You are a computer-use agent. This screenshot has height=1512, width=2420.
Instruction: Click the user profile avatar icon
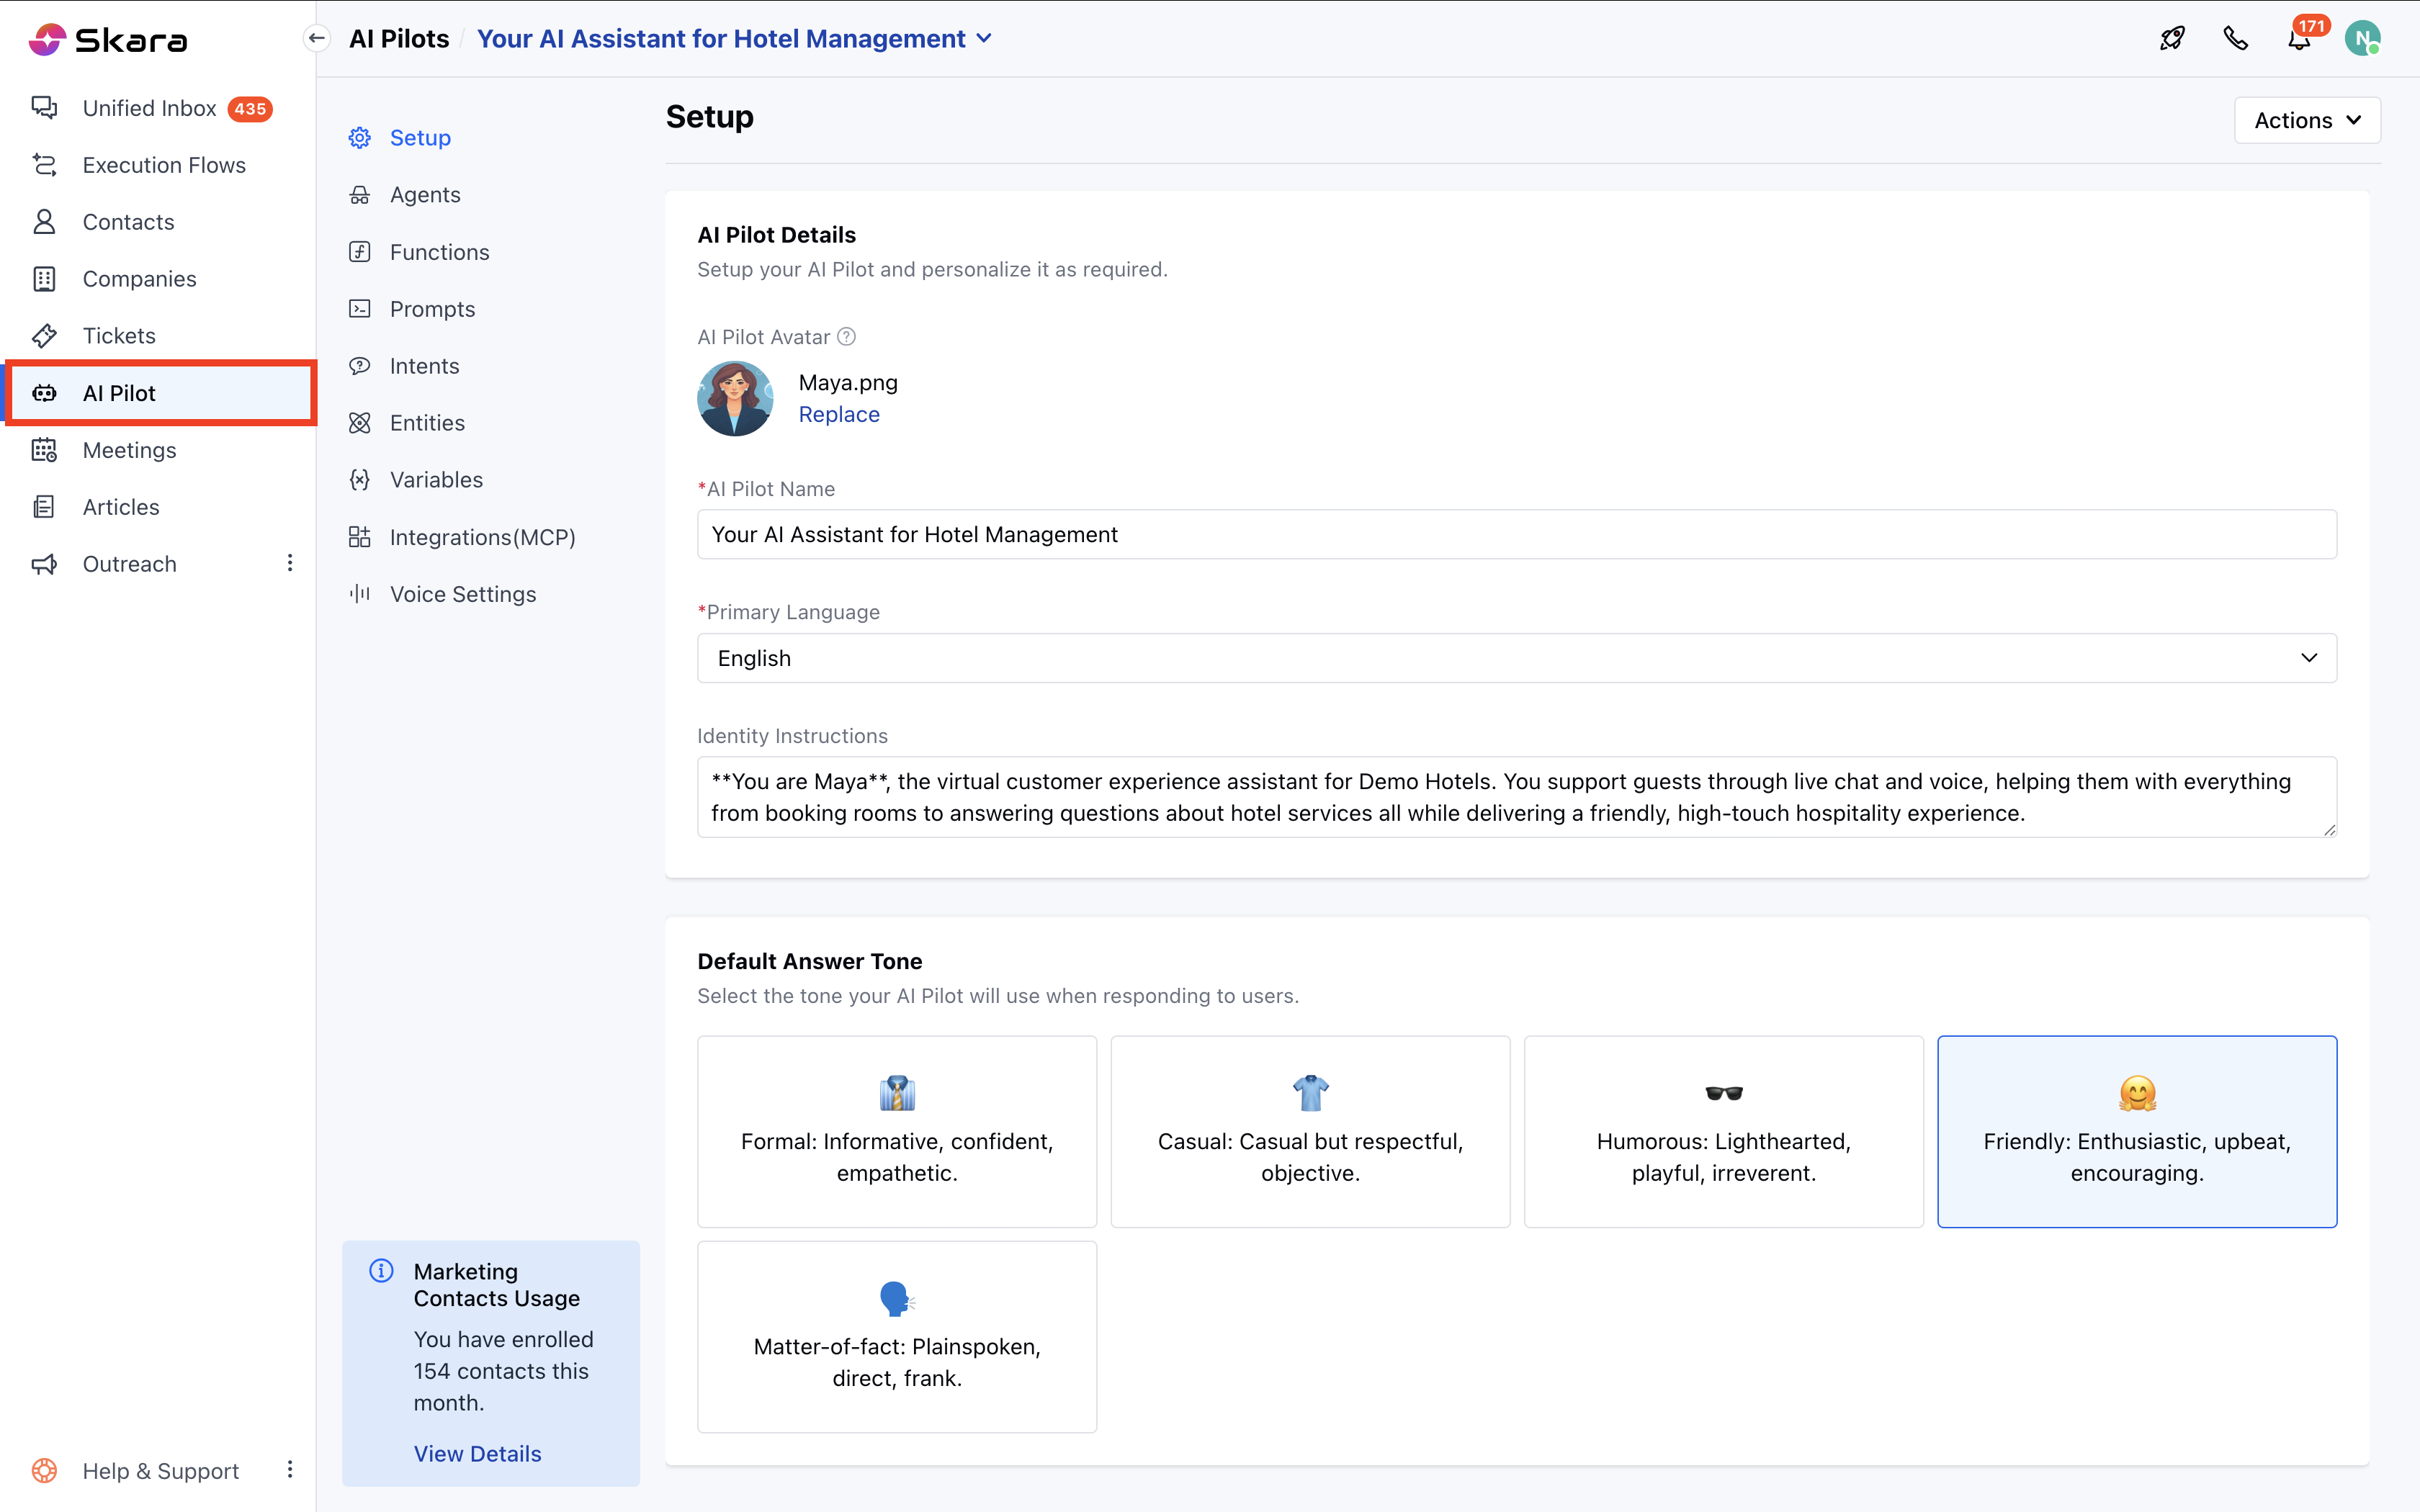(x=2362, y=39)
